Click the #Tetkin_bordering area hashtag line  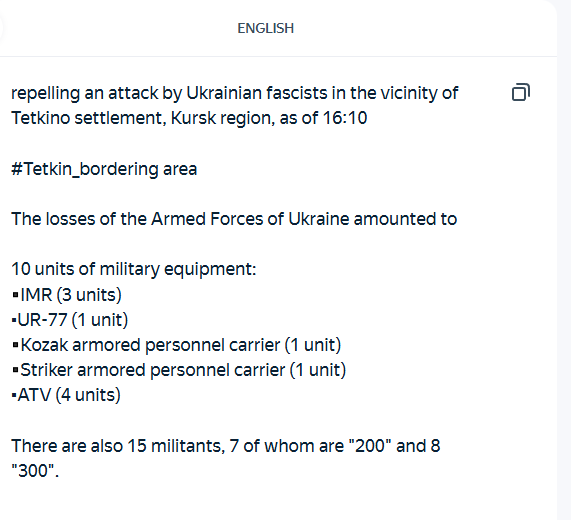coord(104,169)
